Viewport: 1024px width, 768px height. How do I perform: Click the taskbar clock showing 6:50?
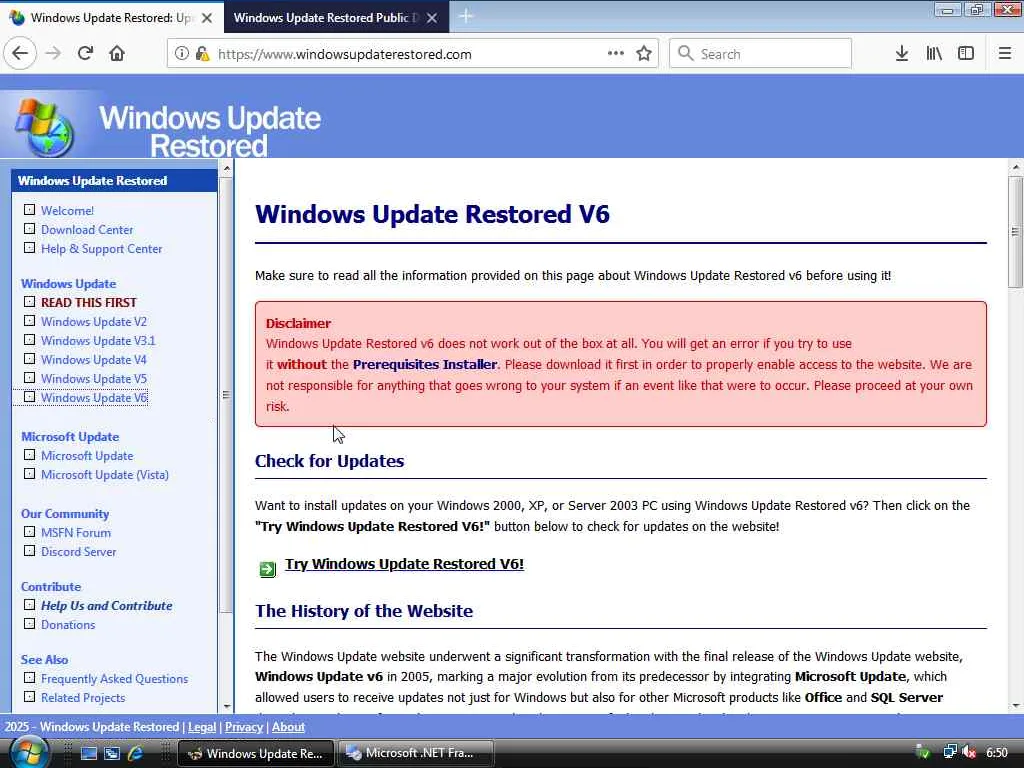997,753
